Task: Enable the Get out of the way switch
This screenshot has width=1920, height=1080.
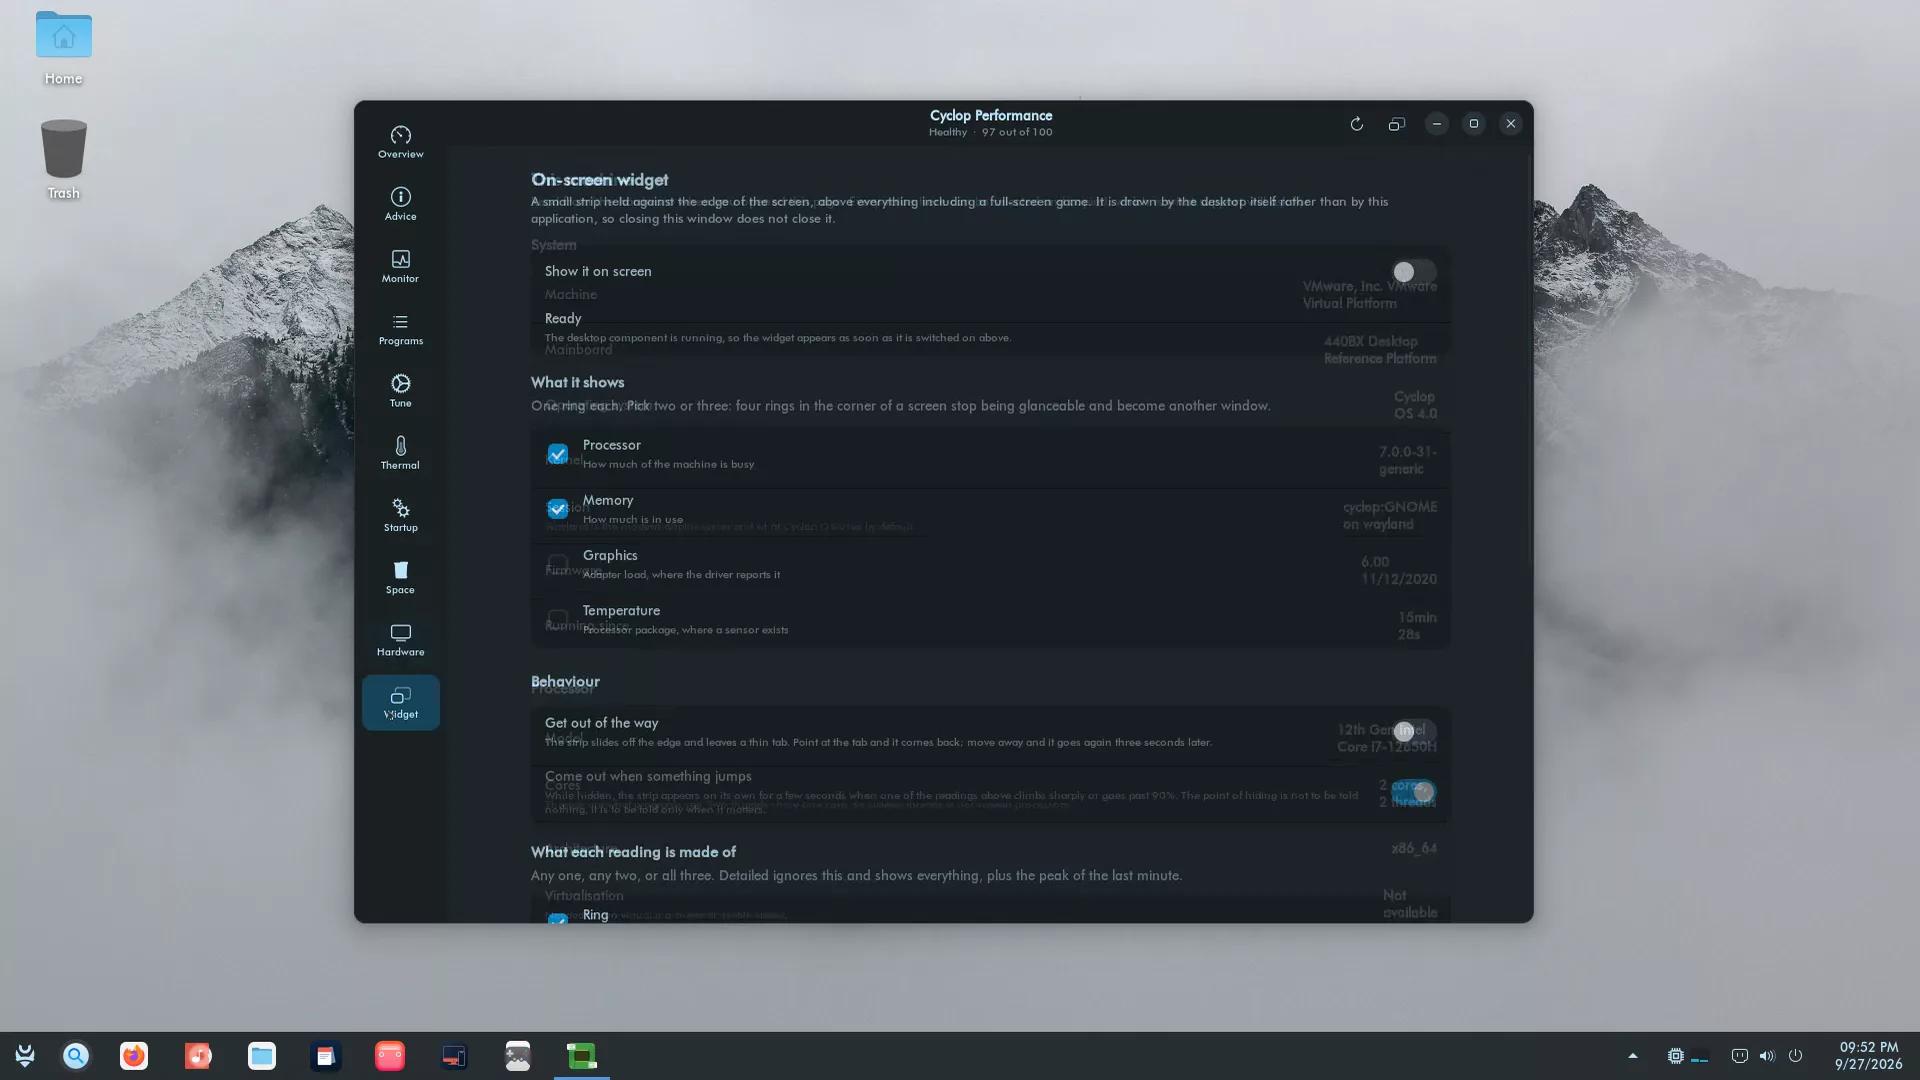Action: tap(1414, 732)
